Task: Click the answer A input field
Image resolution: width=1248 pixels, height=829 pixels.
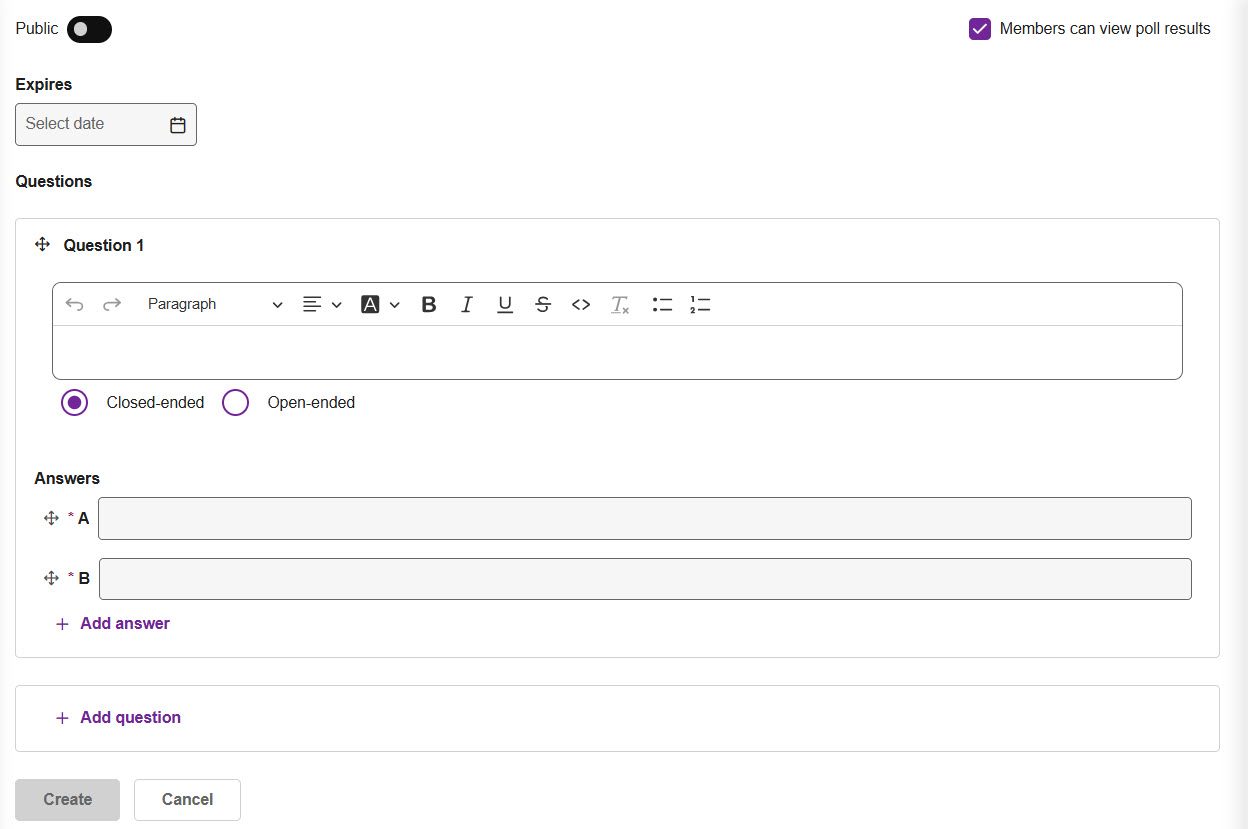Action: tap(644, 519)
